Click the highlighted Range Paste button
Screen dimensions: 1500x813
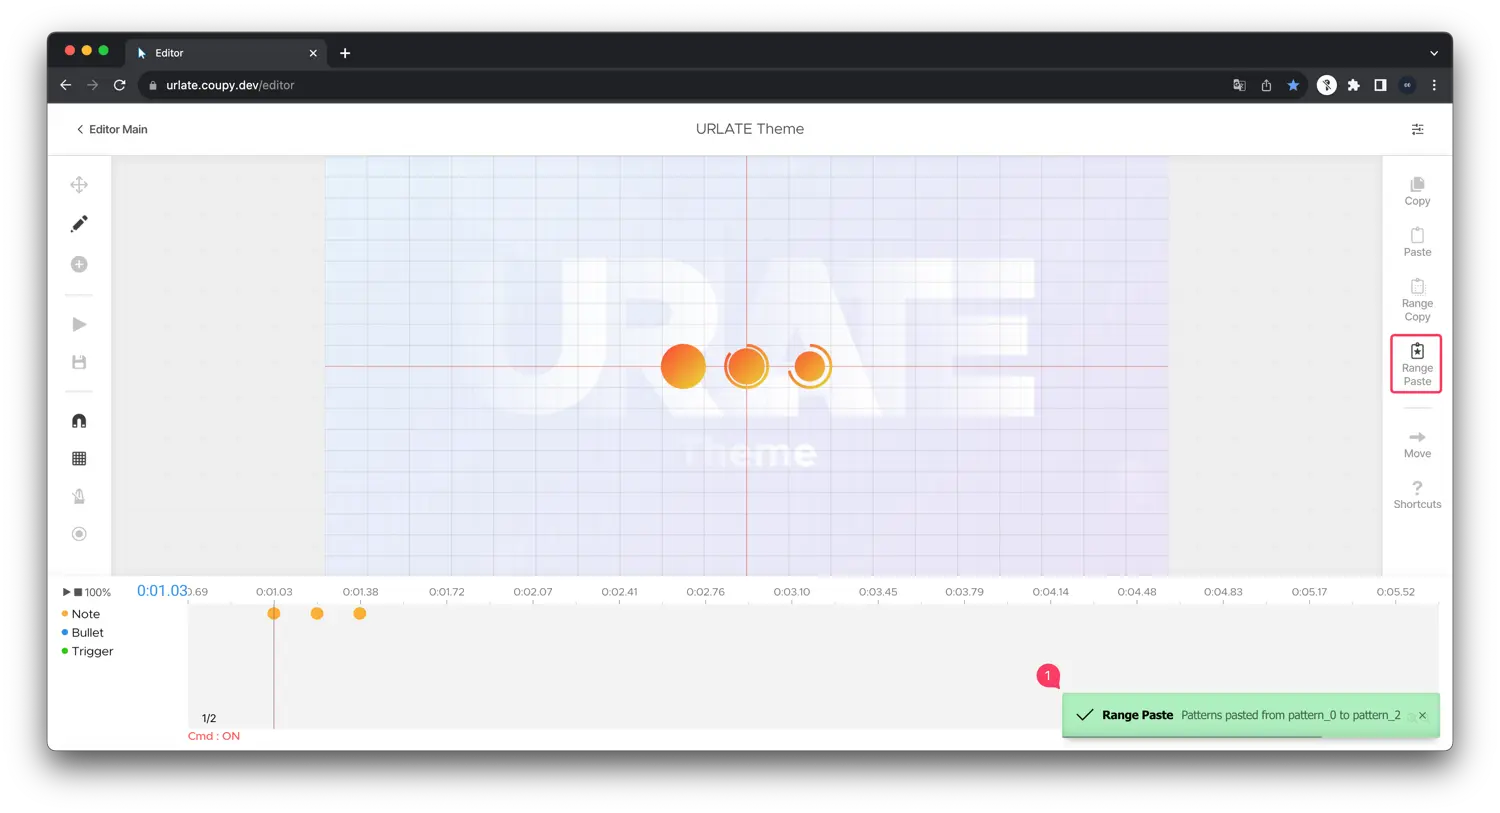(x=1416, y=364)
